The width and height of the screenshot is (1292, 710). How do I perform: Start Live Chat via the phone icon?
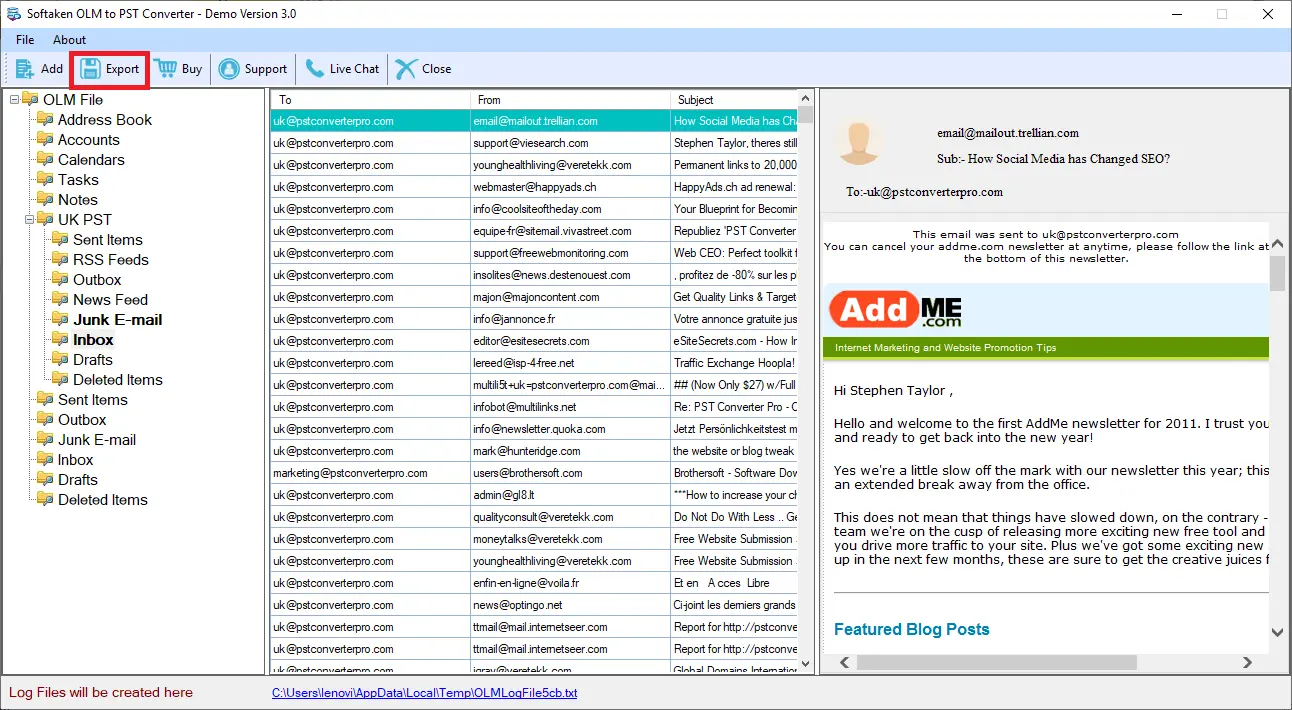coord(314,69)
